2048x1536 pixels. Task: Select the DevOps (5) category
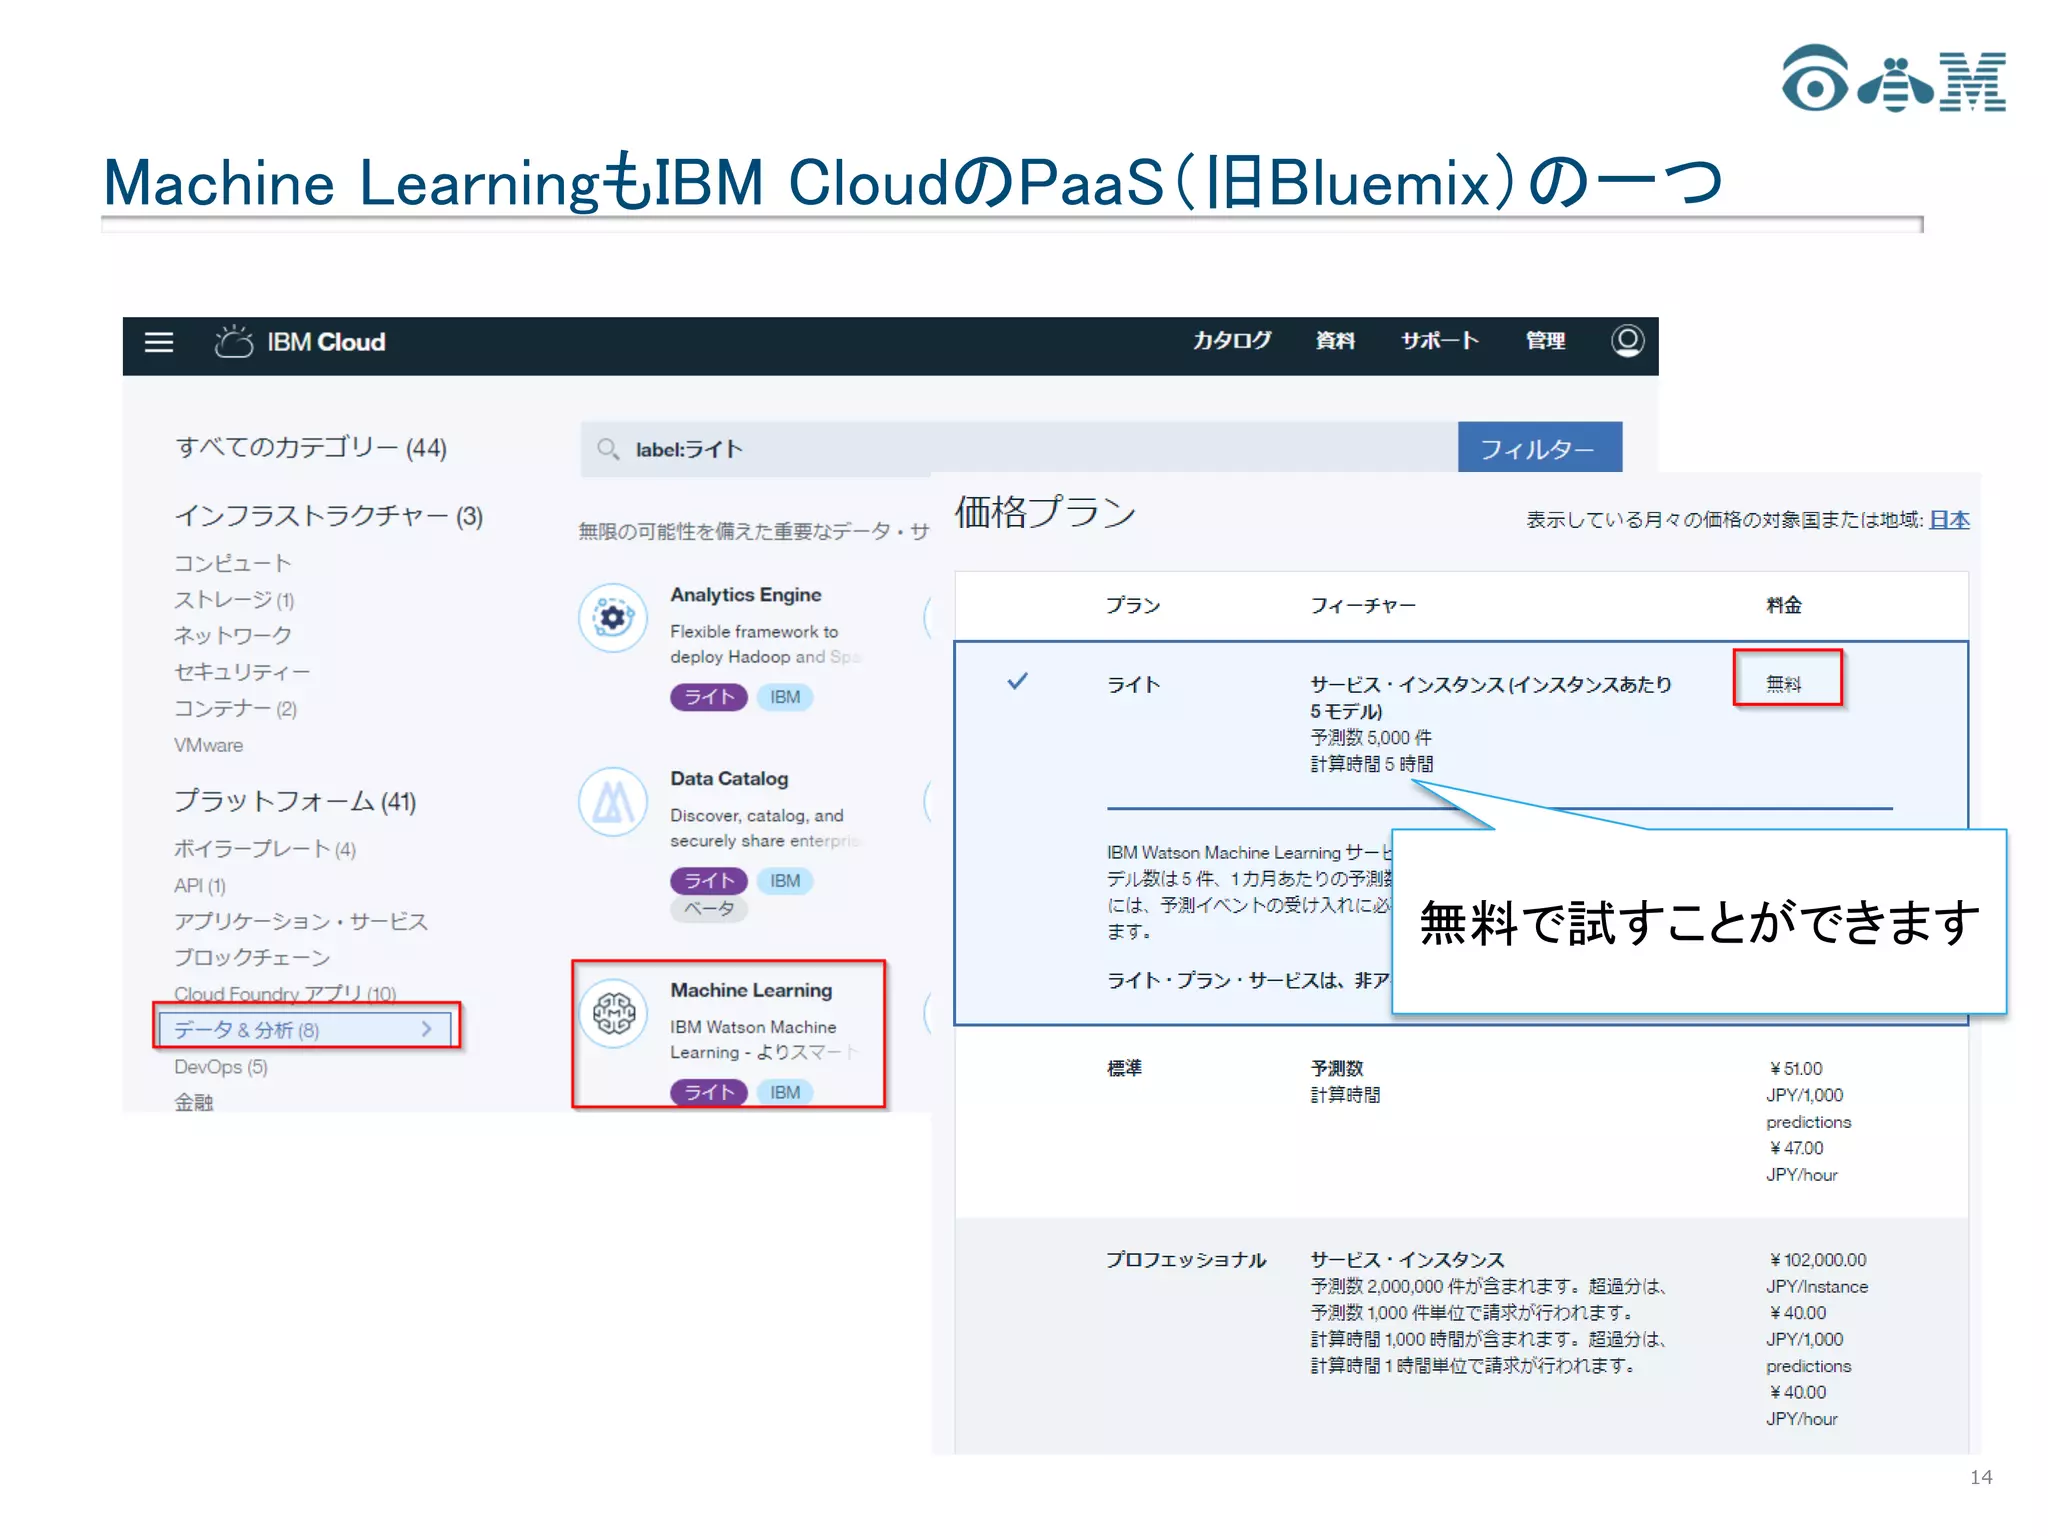pyautogui.click(x=221, y=1067)
